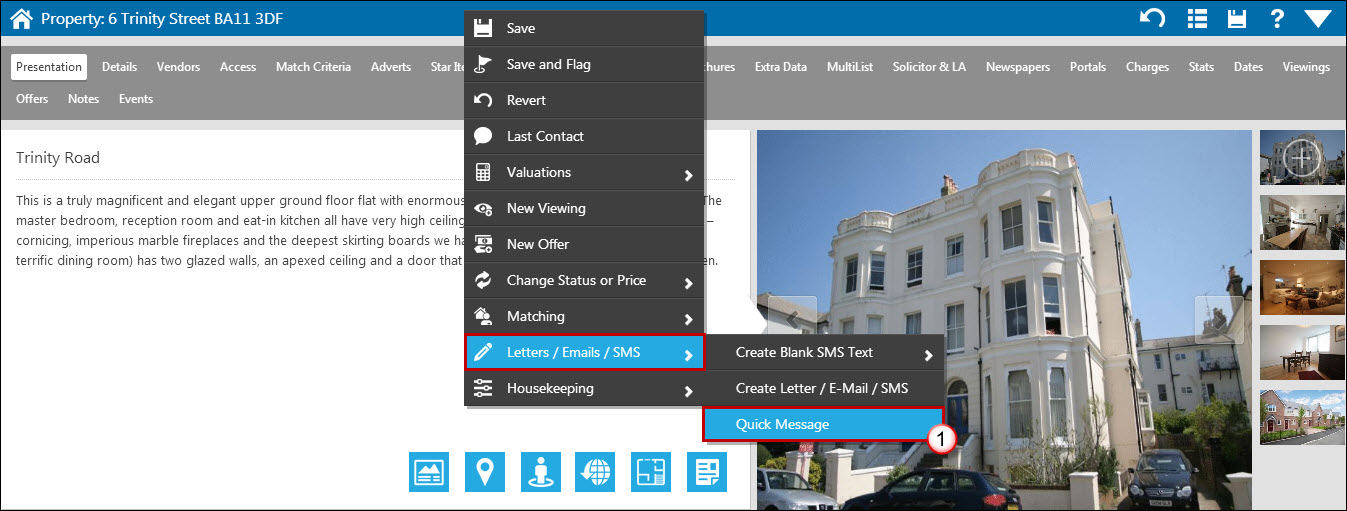The height and width of the screenshot is (511, 1347).
Task: Open the document notes icon
Action: pos(706,471)
